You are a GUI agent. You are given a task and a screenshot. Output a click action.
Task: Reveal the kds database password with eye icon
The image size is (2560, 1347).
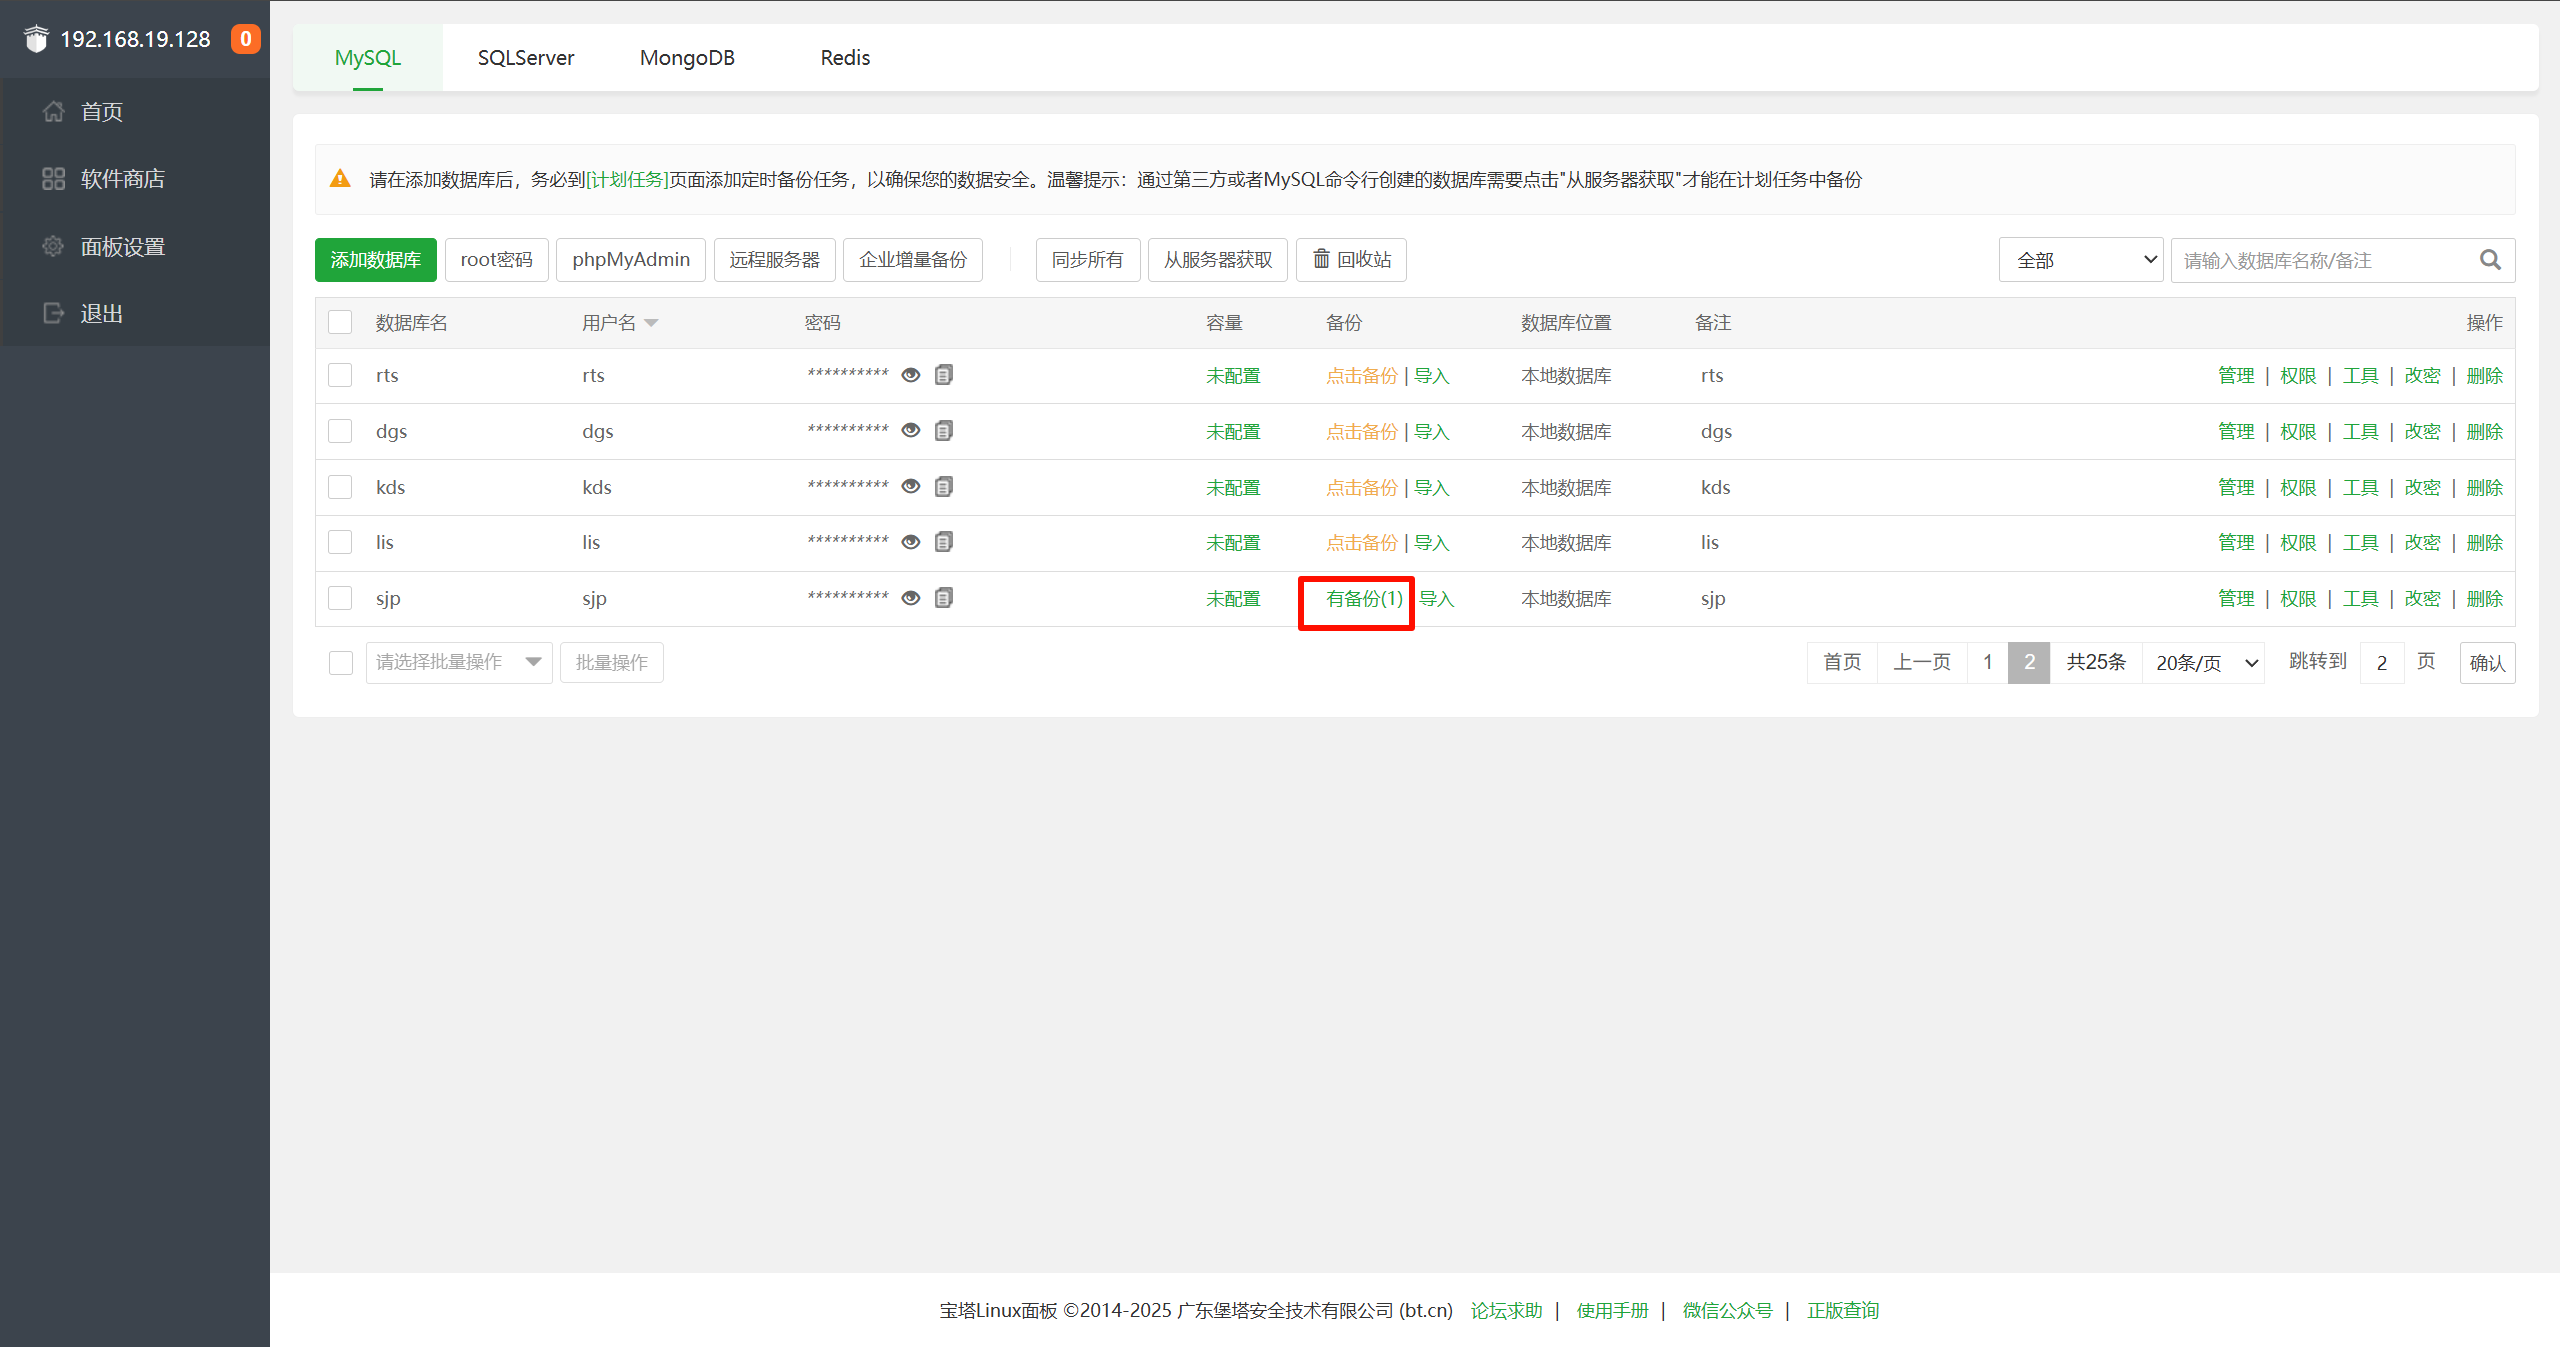910,486
